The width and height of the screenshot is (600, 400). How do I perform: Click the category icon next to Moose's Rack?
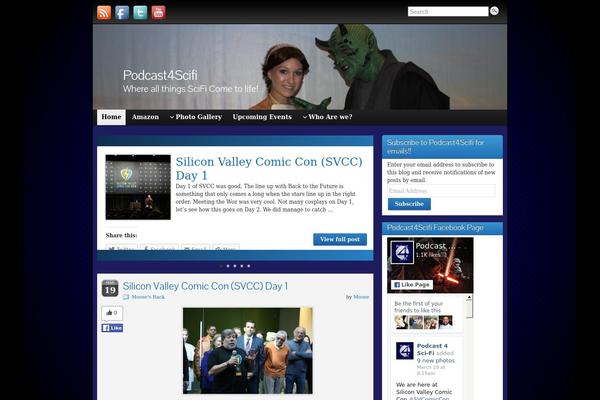[126, 297]
